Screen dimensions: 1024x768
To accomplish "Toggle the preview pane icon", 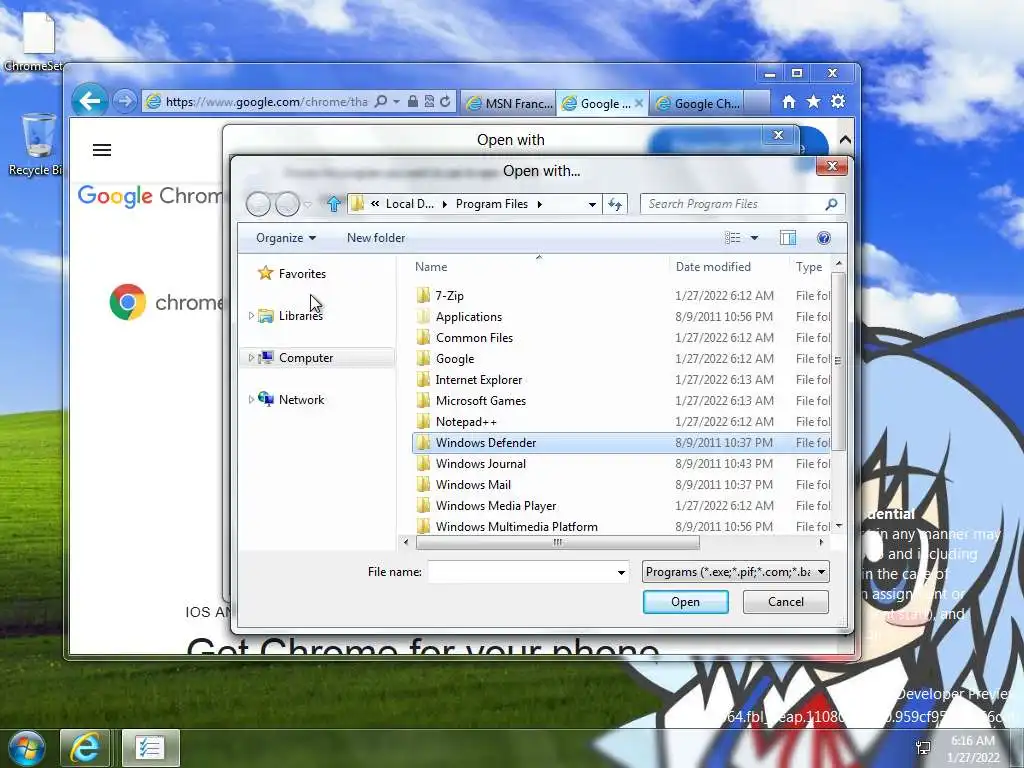I will point(788,238).
